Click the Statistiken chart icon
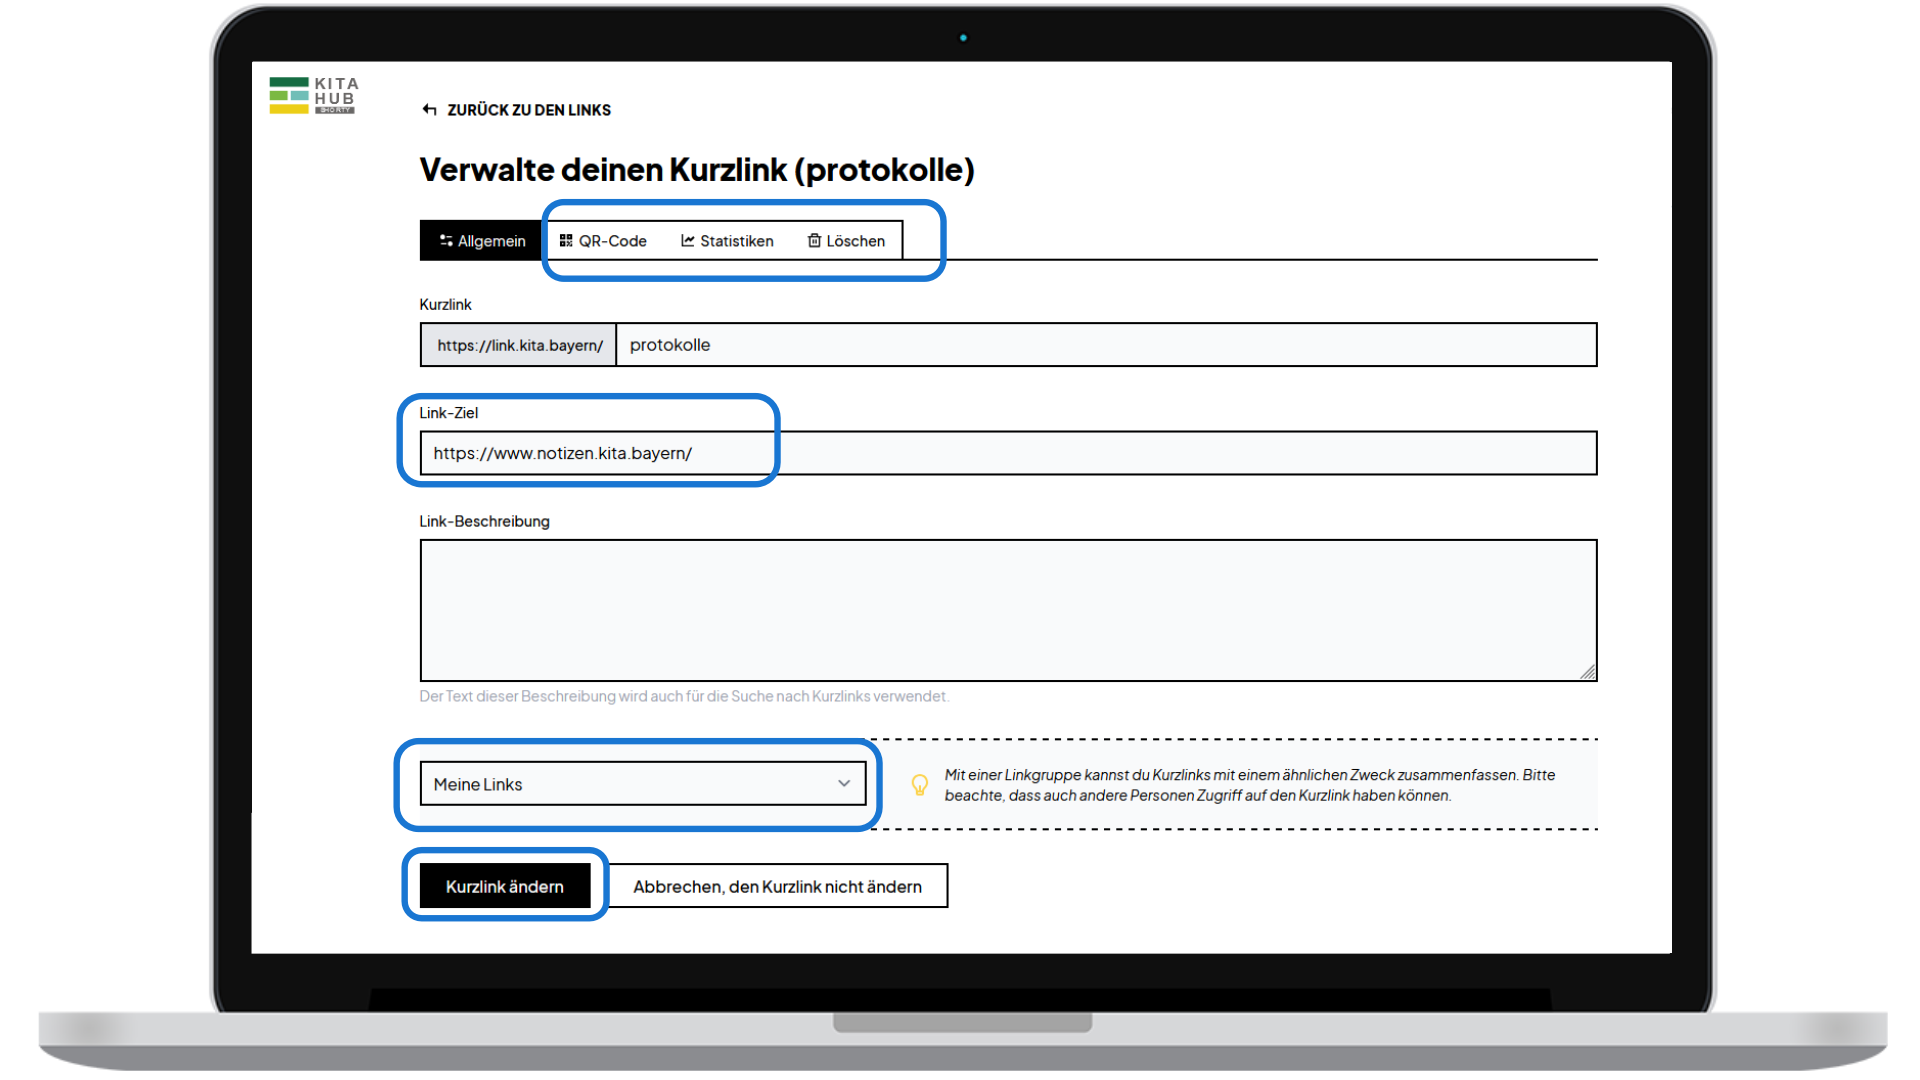Viewport: 1920px width, 1080px height. tap(688, 240)
